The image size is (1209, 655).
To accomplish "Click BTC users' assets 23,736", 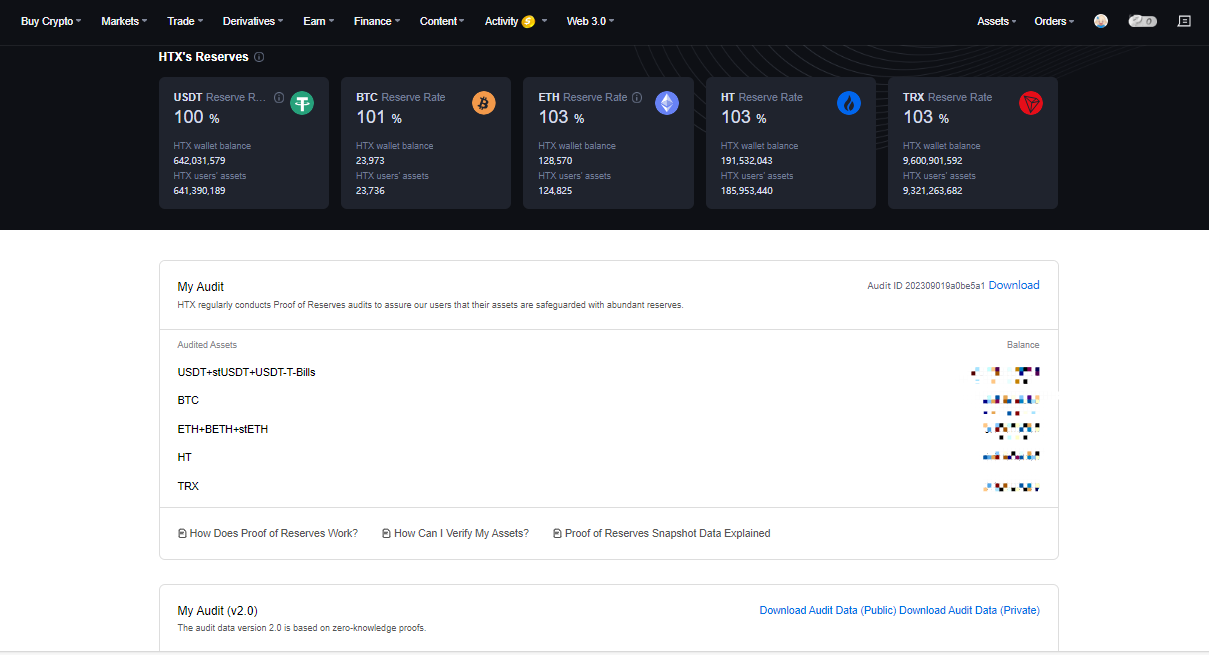I will pyautogui.click(x=370, y=190).
